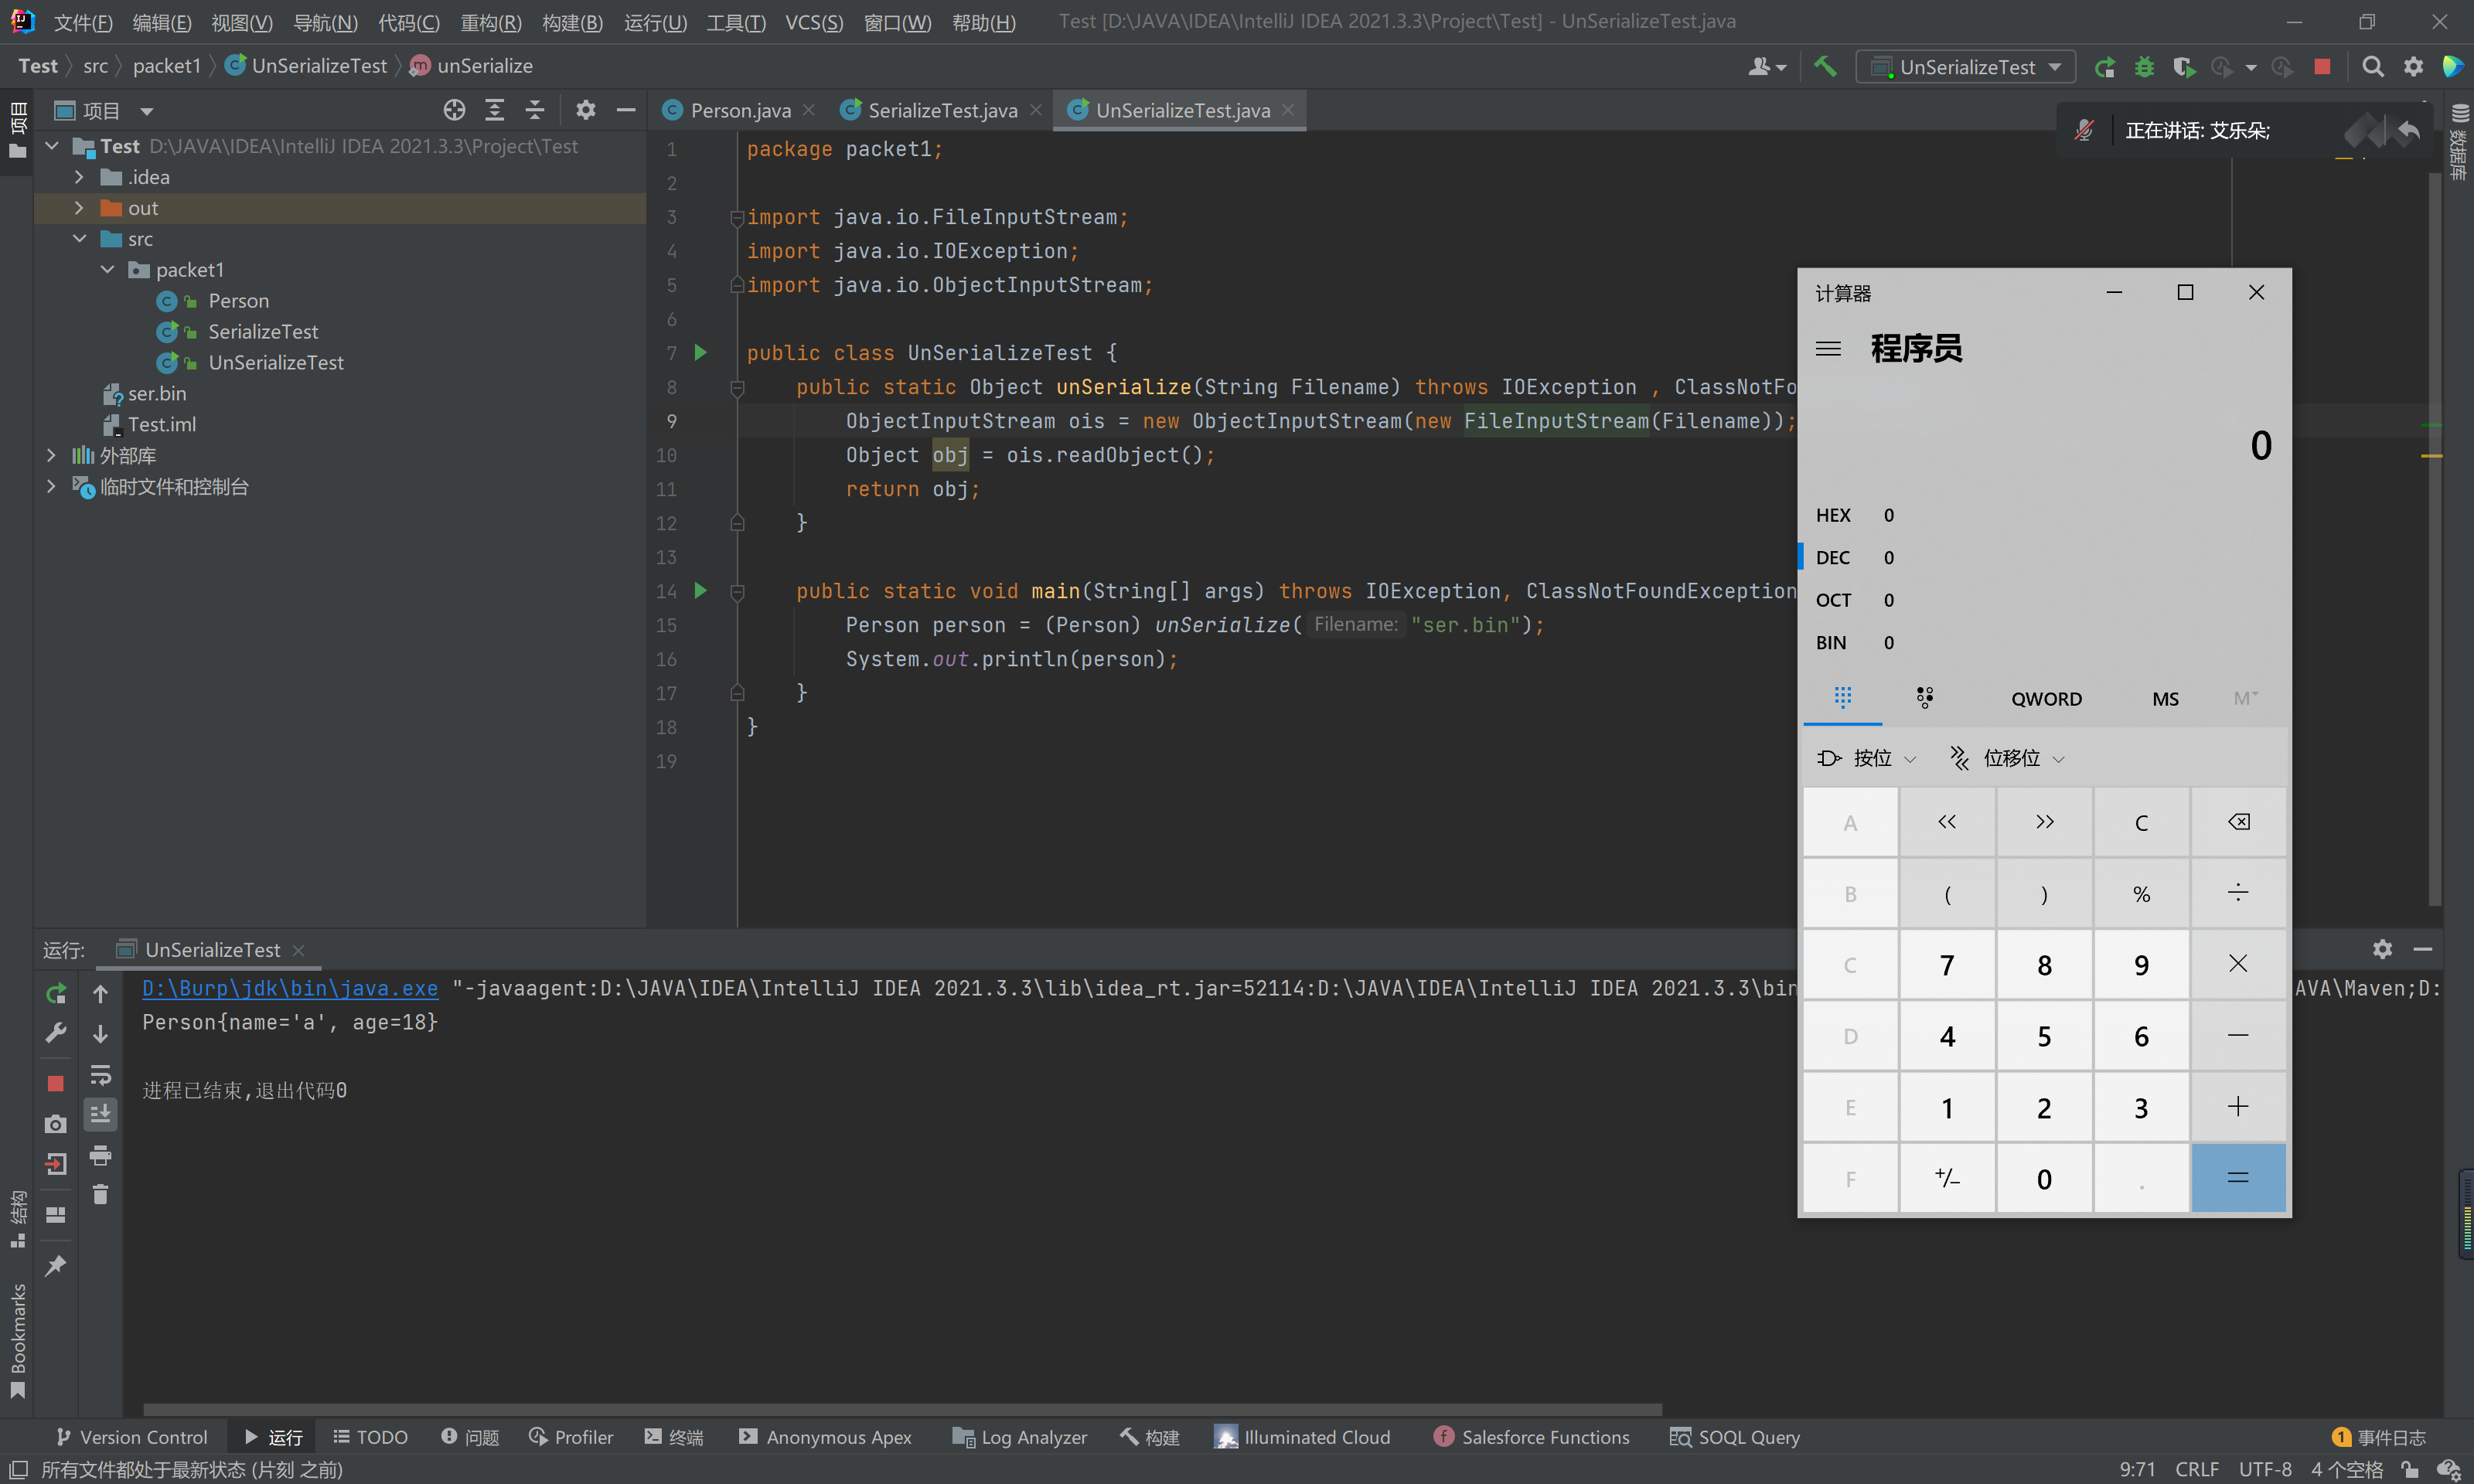
Task: Click the Run configuration dropdown arrow
Action: click(x=2053, y=66)
